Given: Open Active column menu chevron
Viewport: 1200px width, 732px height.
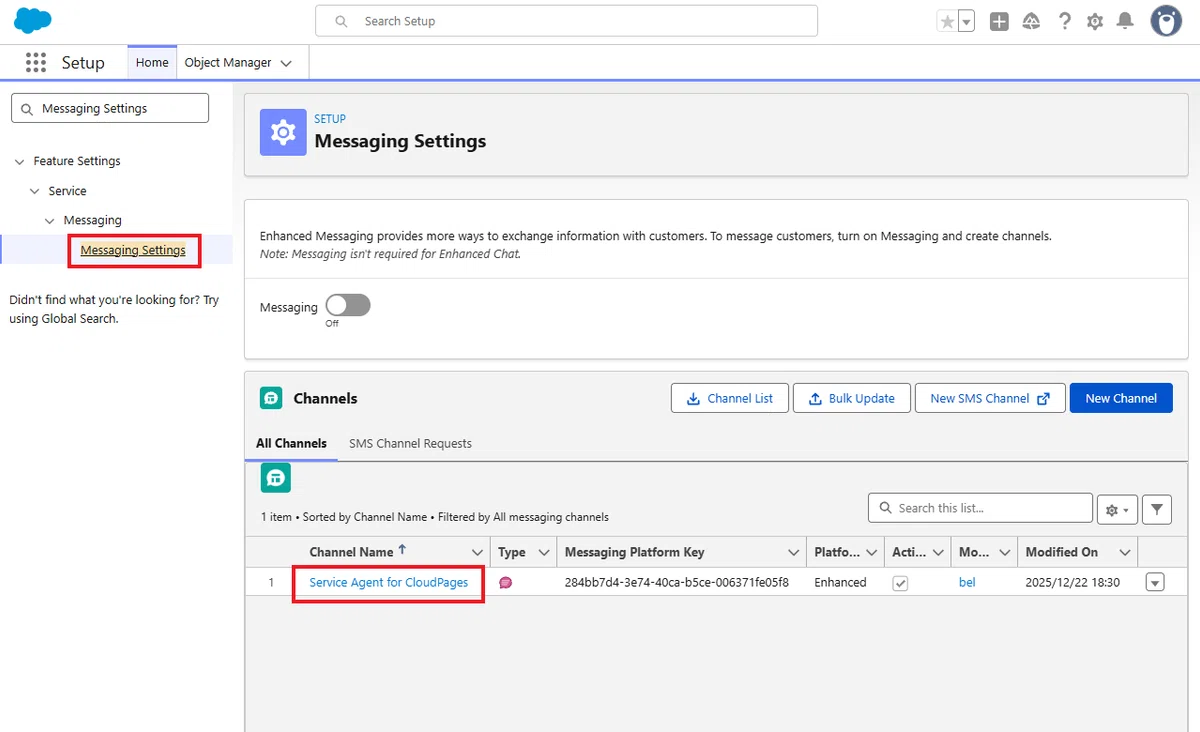Looking at the screenshot, I should click(x=938, y=552).
